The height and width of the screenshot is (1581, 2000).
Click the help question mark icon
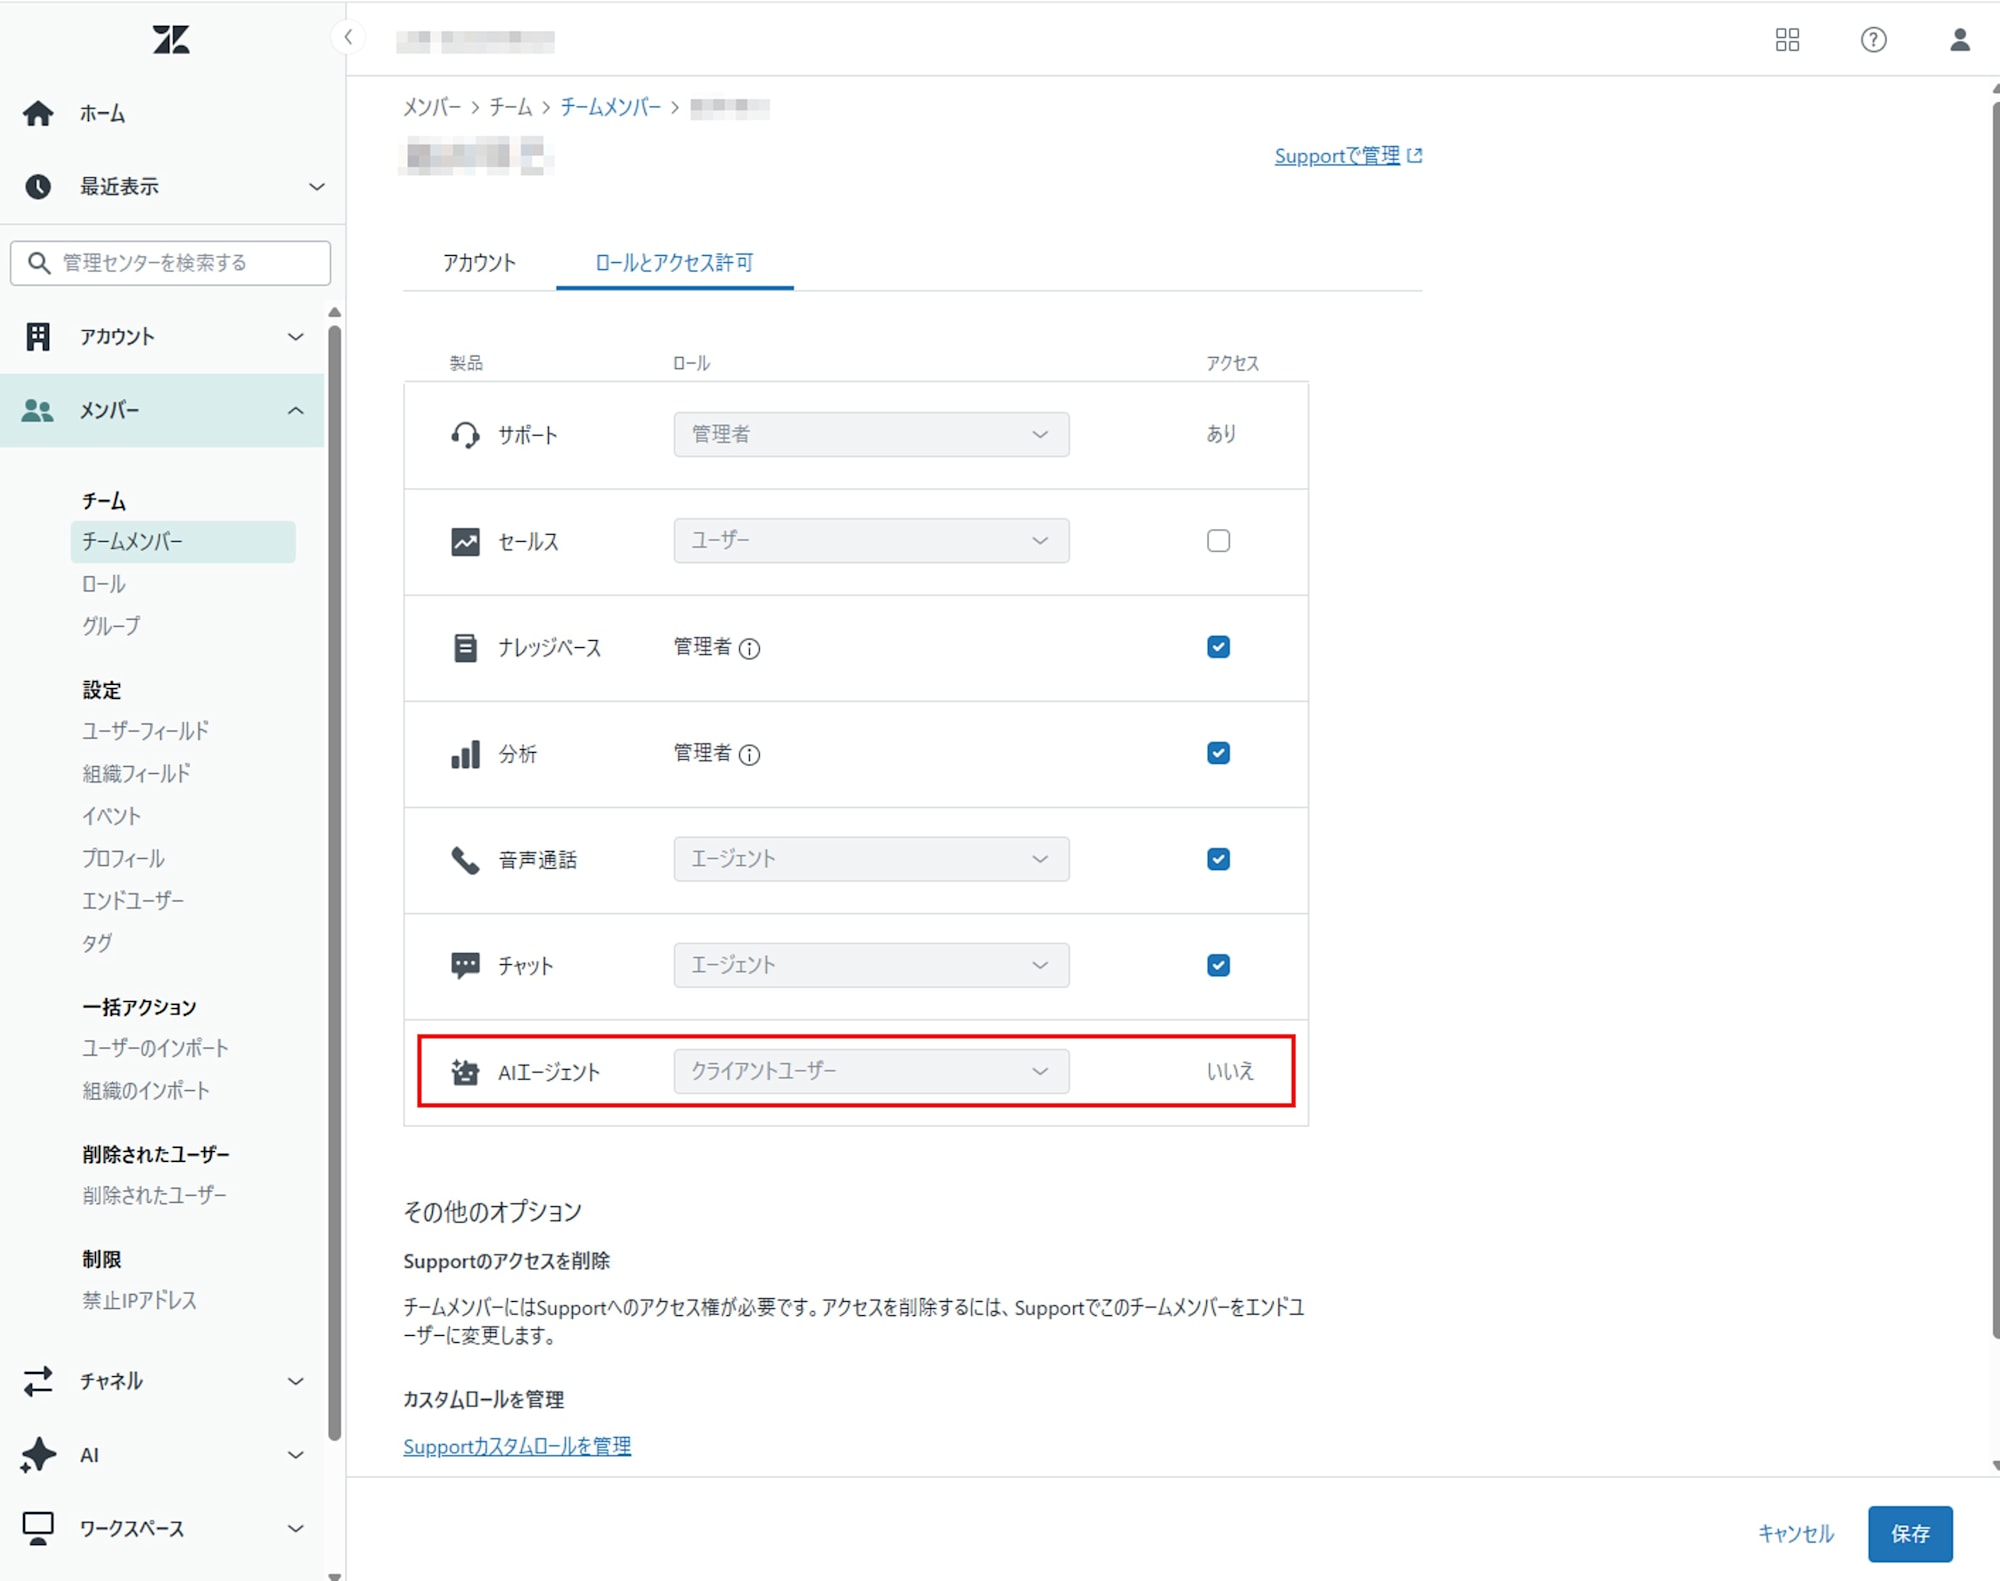1873,39
